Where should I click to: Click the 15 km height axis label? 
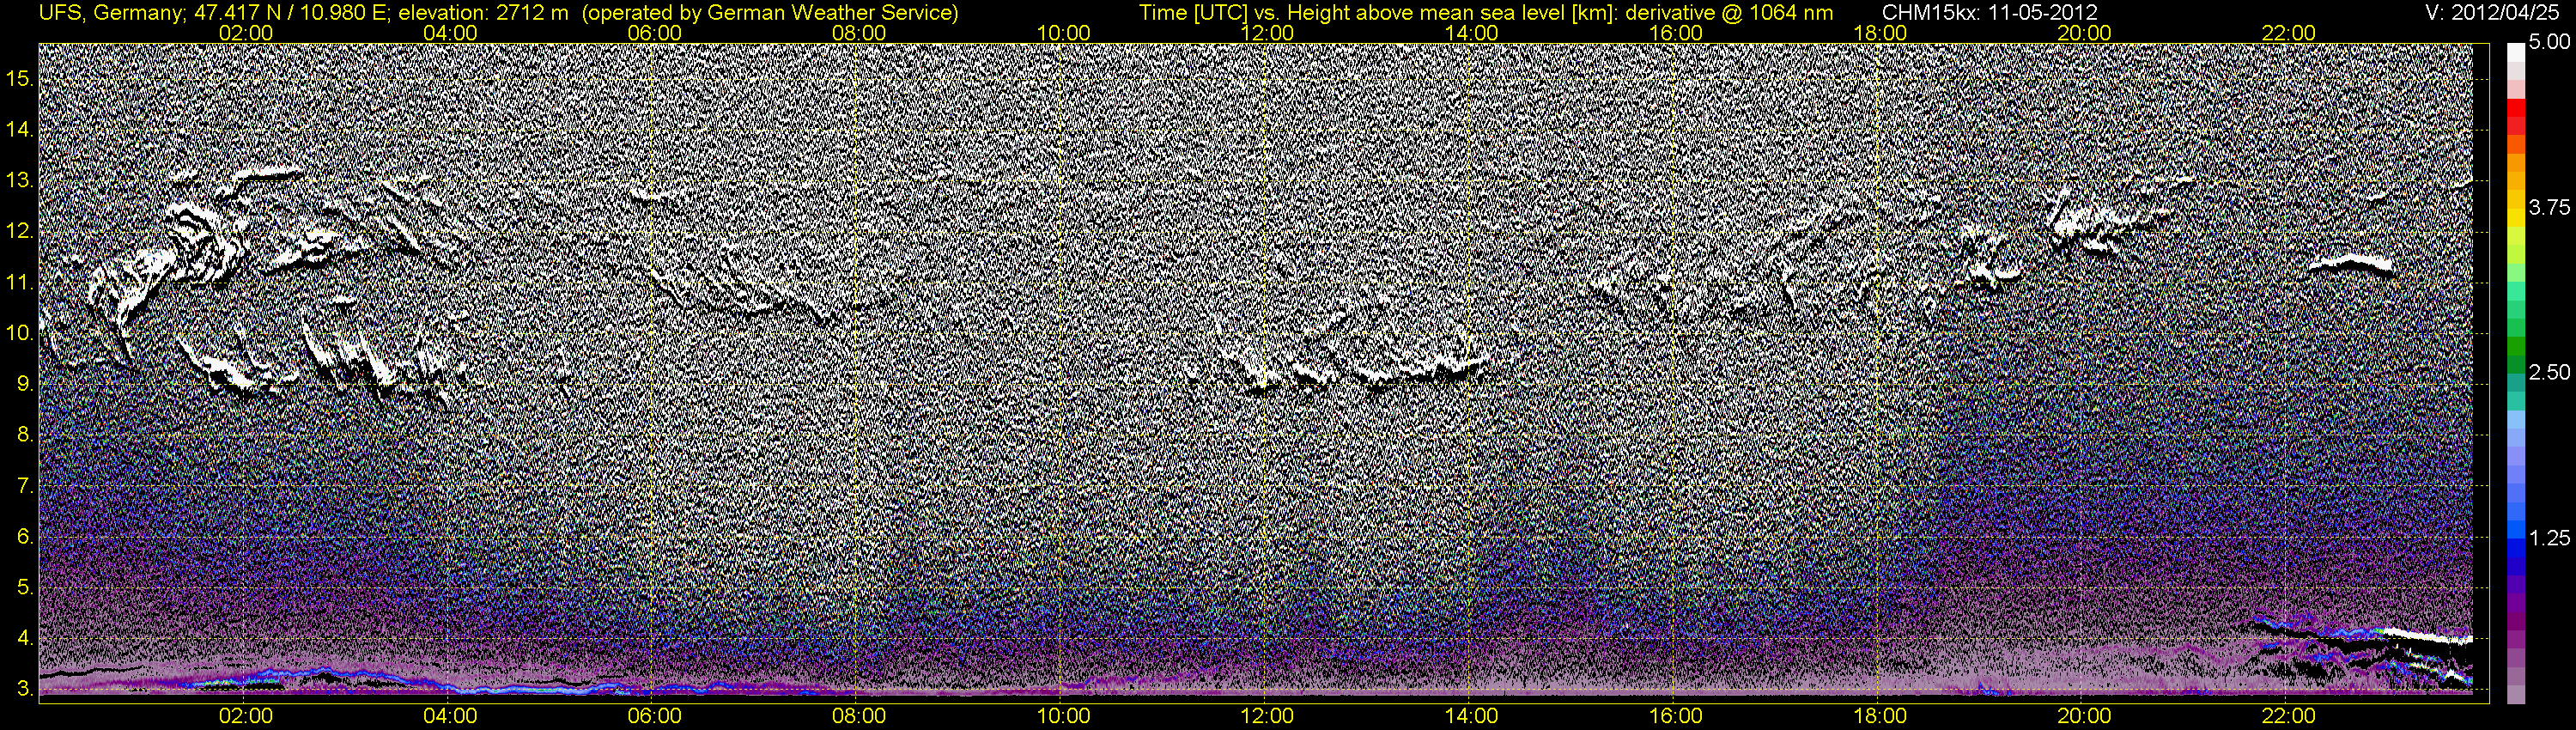point(18,79)
